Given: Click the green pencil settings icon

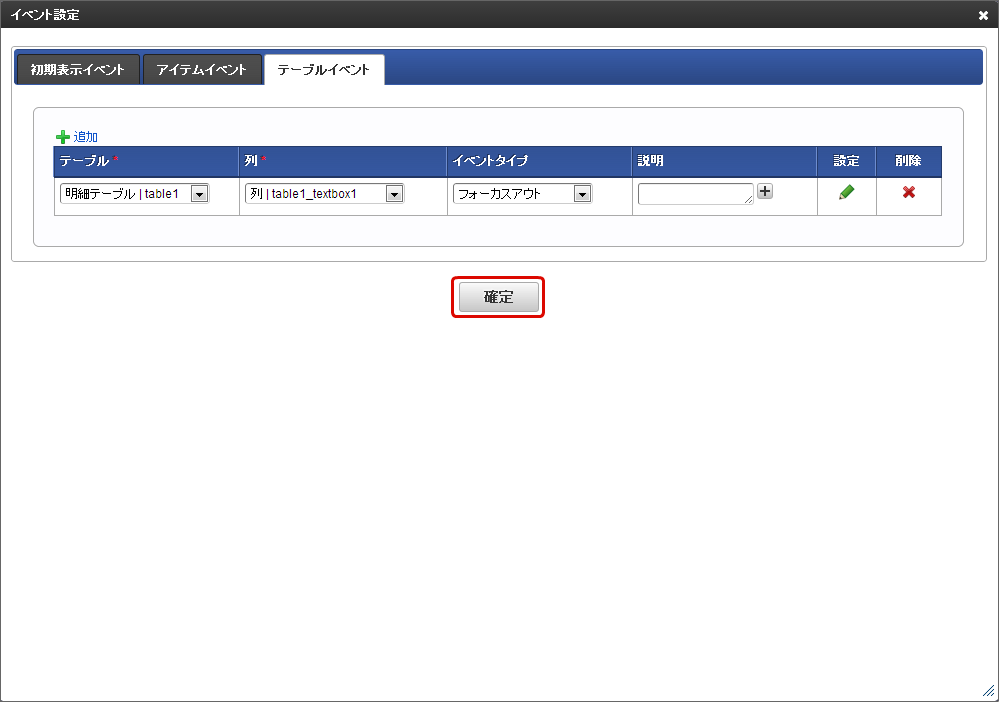Looking at the screenshot, I should [x=846, y=192].
